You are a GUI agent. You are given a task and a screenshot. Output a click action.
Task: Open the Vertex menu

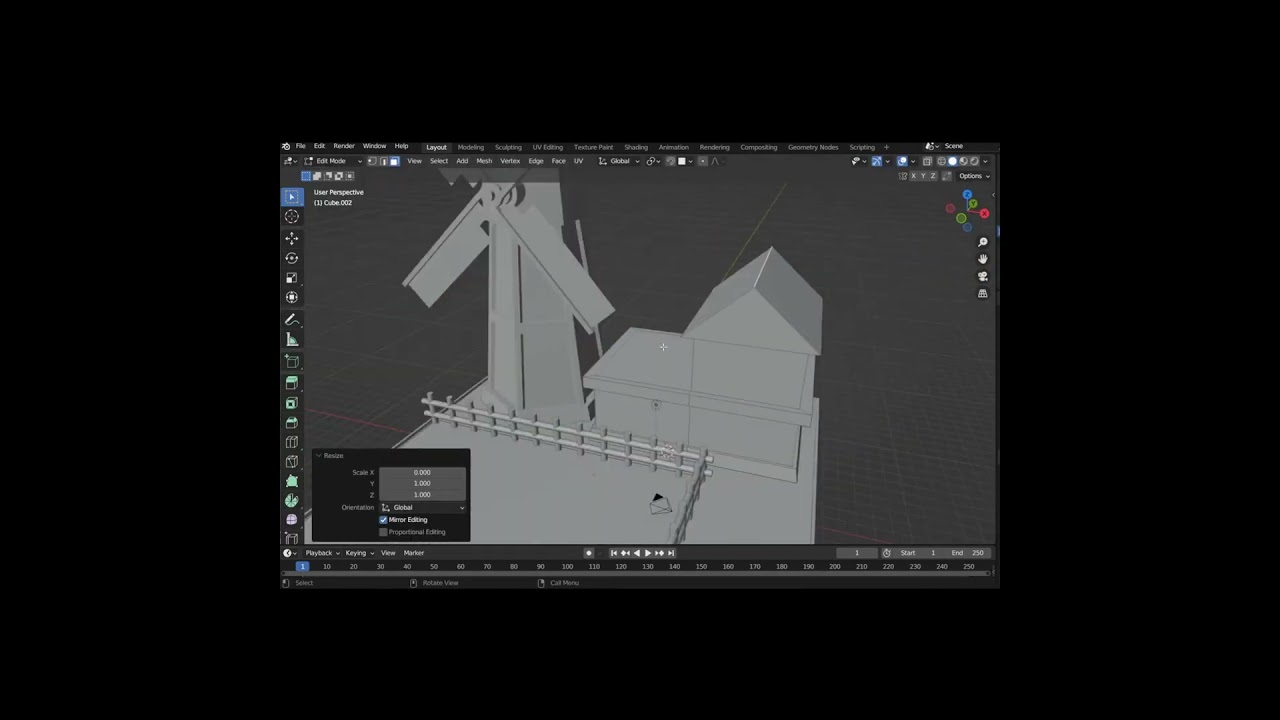510,161
